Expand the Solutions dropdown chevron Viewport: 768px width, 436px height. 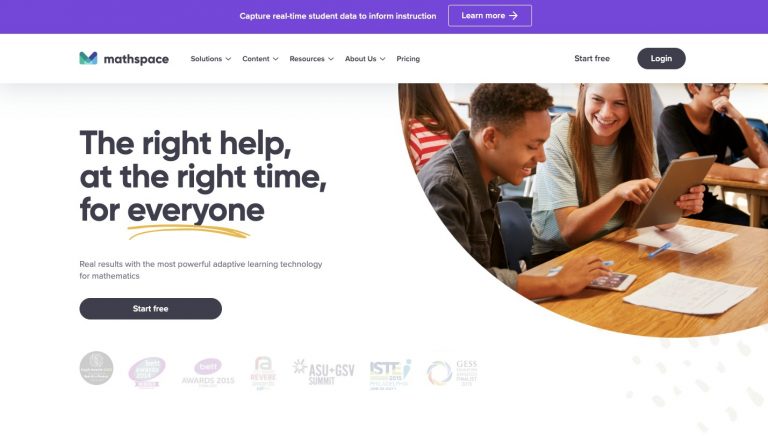tap(228, 59)
